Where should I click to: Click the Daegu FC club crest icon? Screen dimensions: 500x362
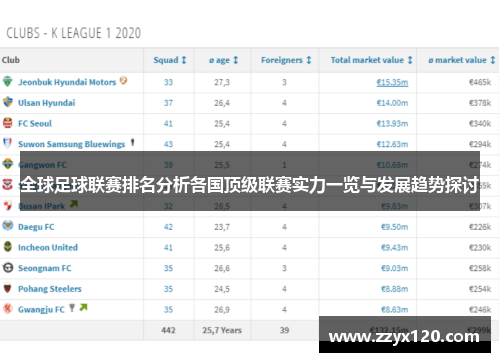click(x=8, y=226)
